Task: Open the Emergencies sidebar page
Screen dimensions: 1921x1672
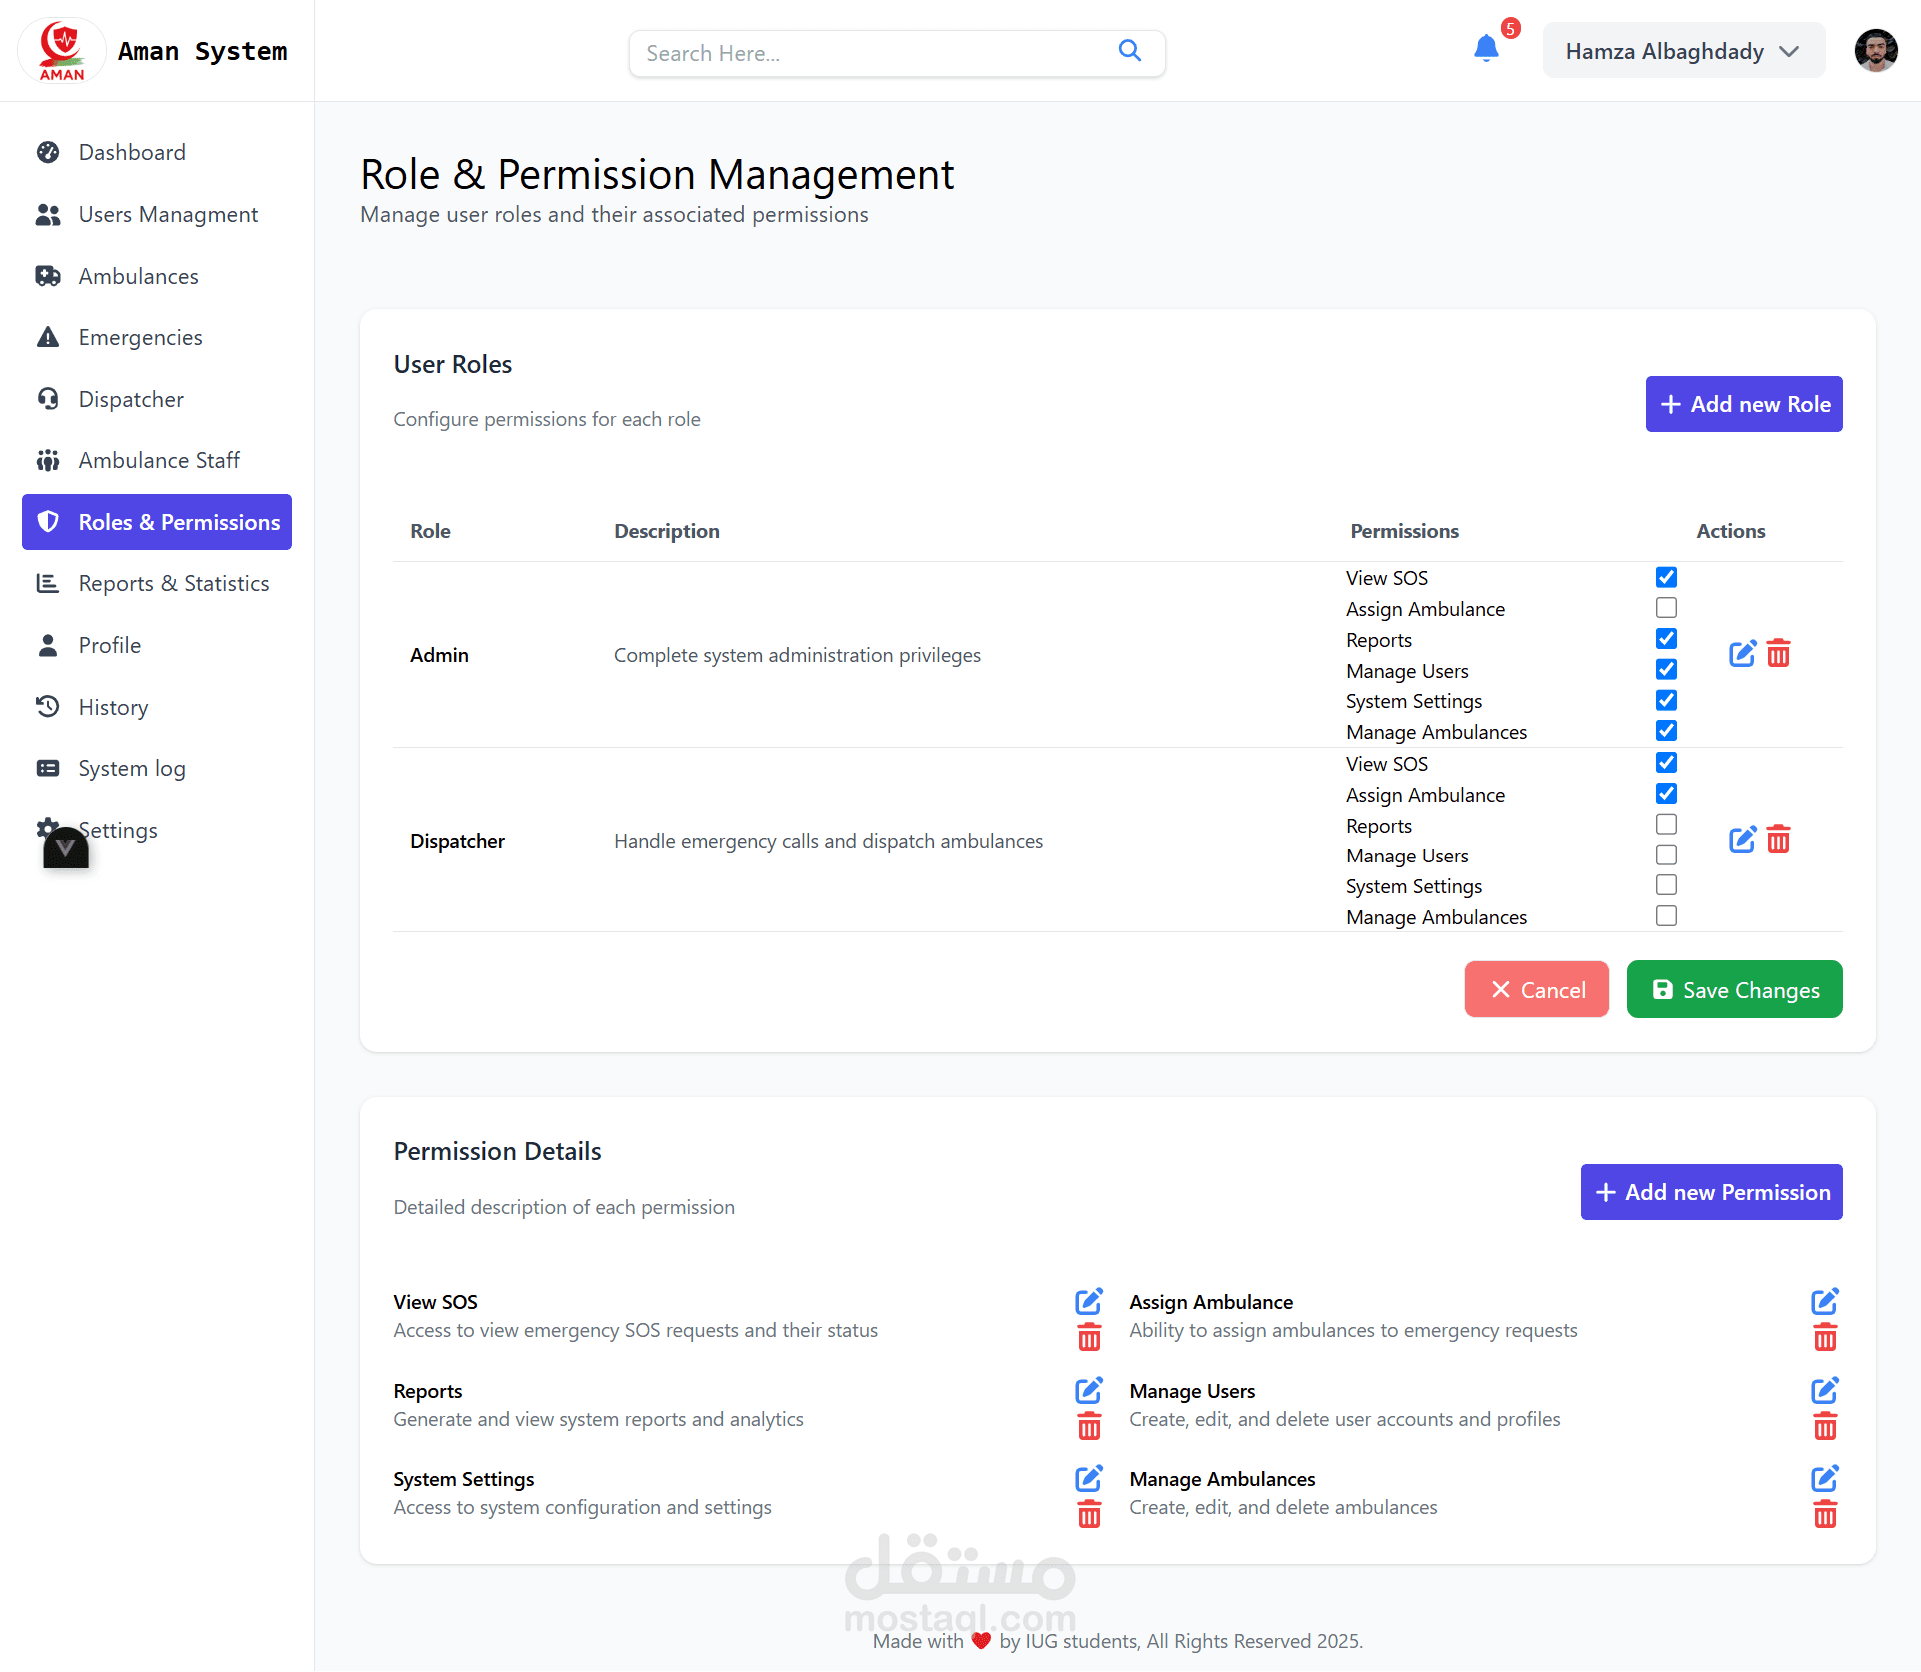Action: pos(140,338)
